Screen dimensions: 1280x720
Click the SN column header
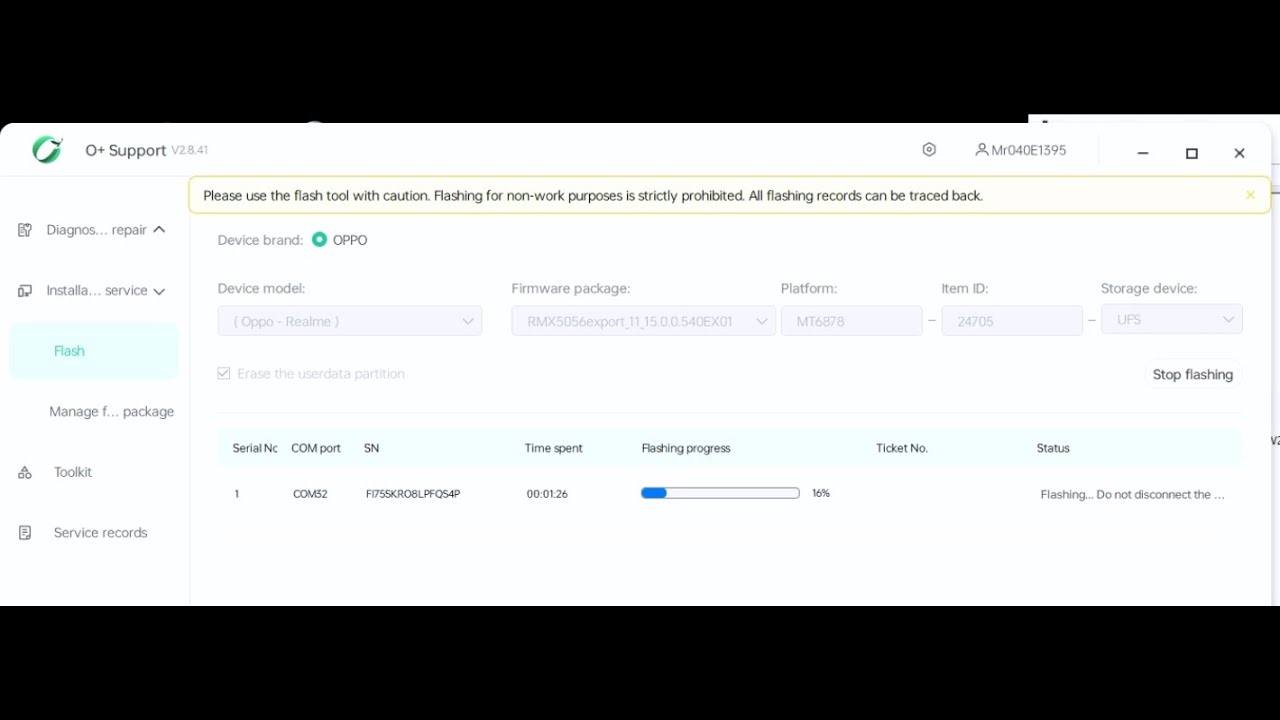click(372, 448)
